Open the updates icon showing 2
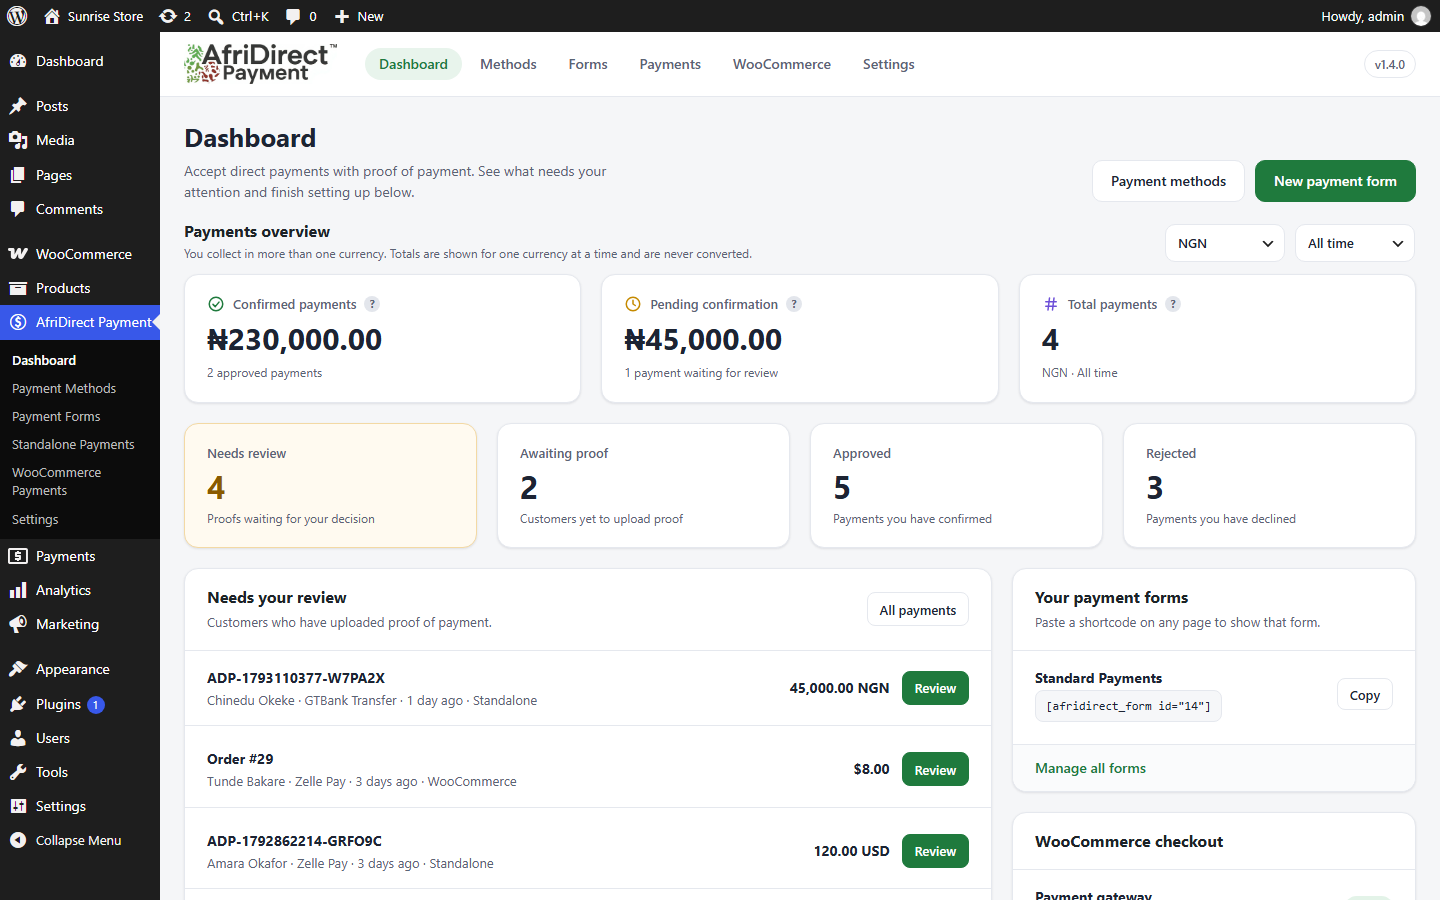The height and width of the screenshot is (900, 1440). coord(175,16)
